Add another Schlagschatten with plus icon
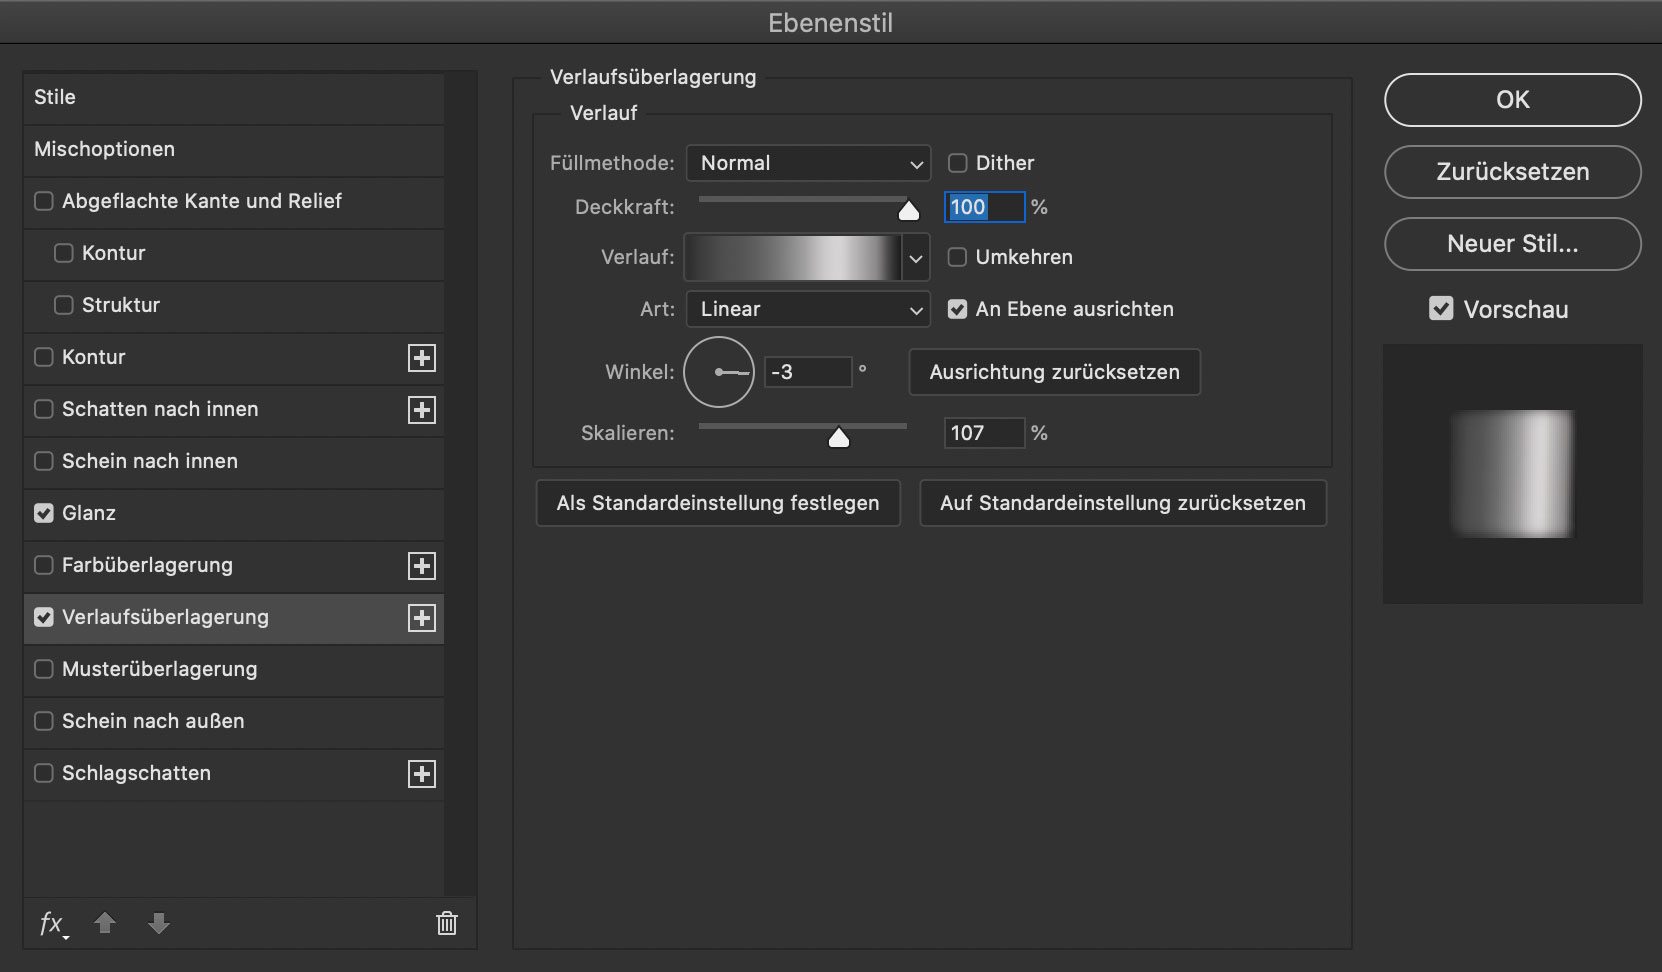Screen dimensions: 1662x972 [422, 774]
